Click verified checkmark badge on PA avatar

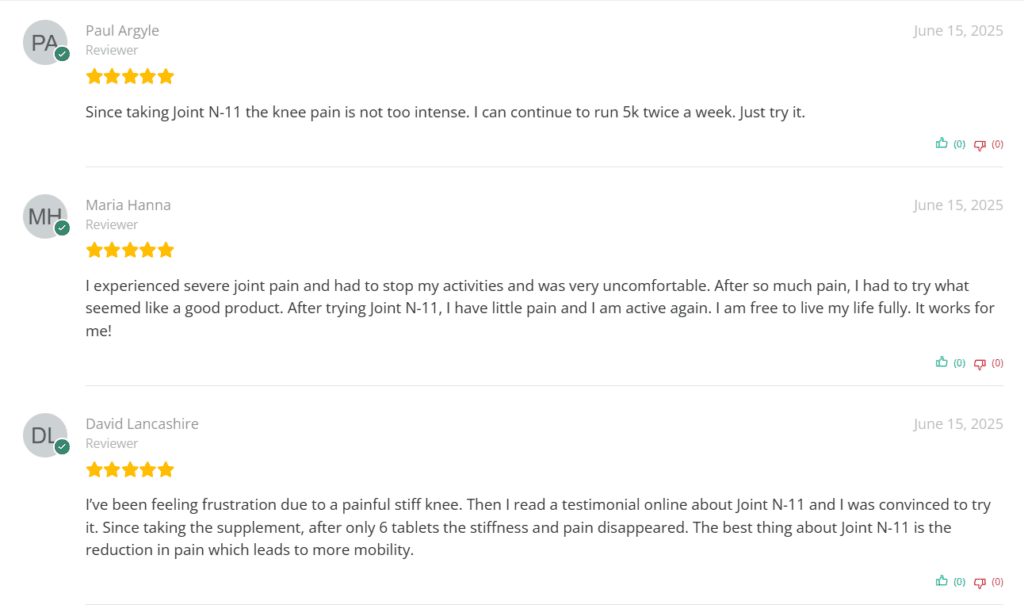click(x=62, y=54)
